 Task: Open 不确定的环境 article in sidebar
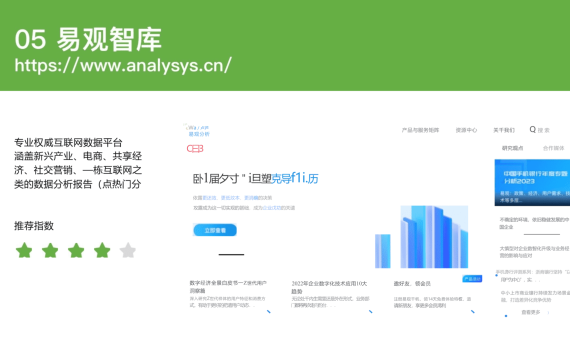pos(534,223)
